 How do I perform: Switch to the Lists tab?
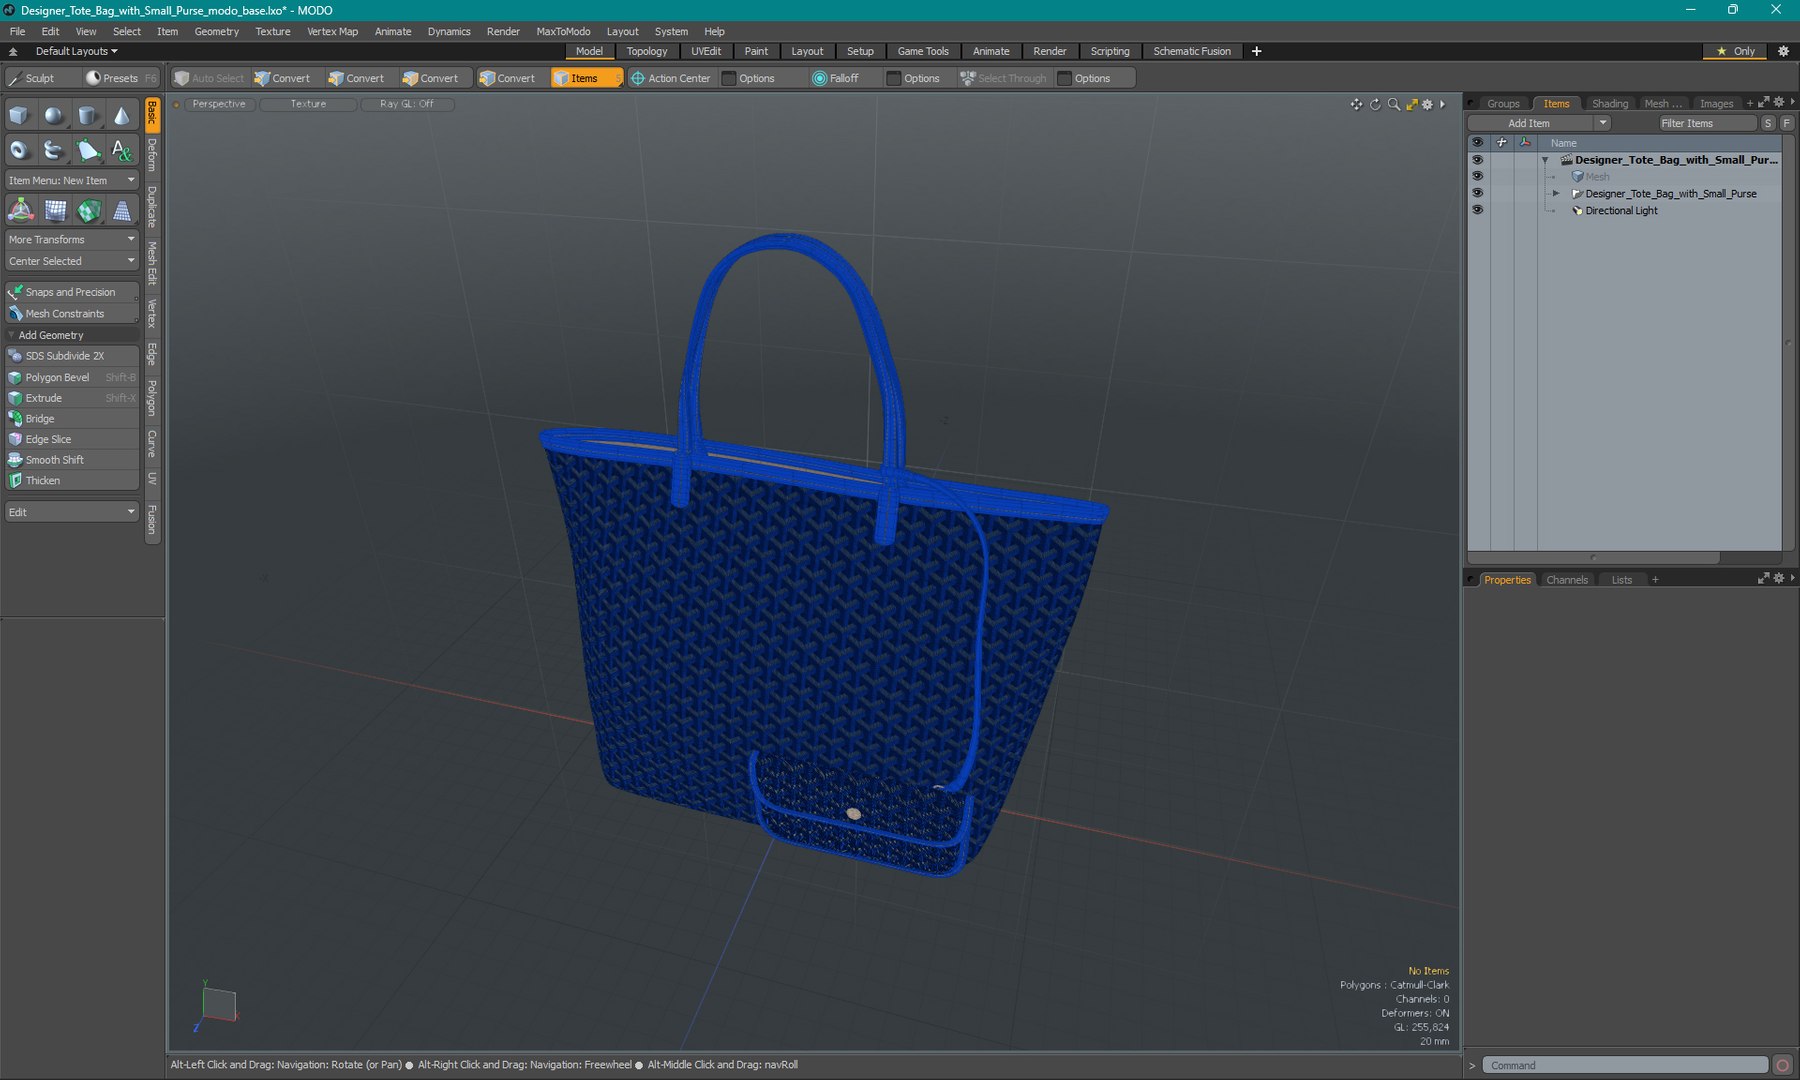pos(1621,580)
